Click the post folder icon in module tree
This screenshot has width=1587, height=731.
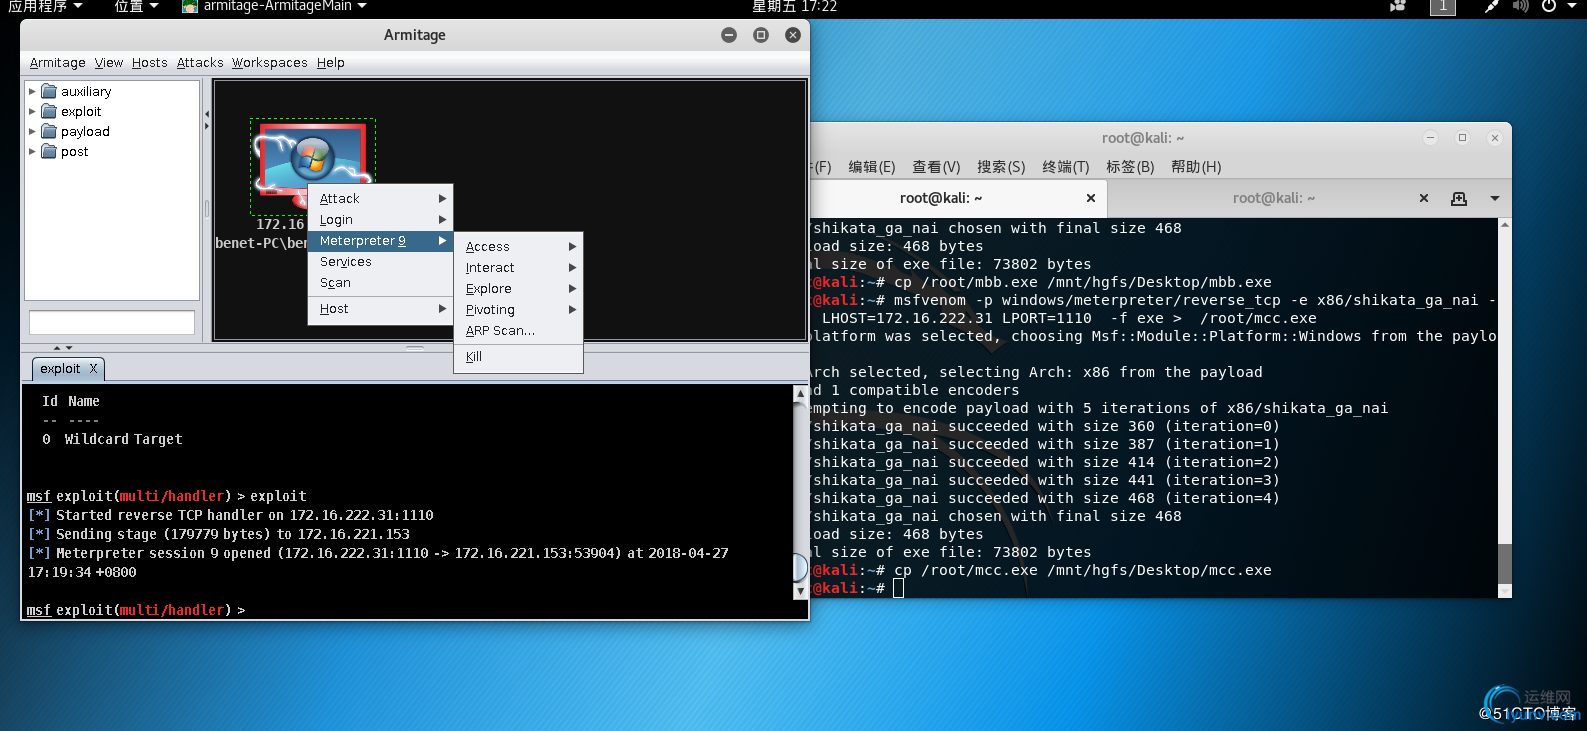(x=49, y=151)
